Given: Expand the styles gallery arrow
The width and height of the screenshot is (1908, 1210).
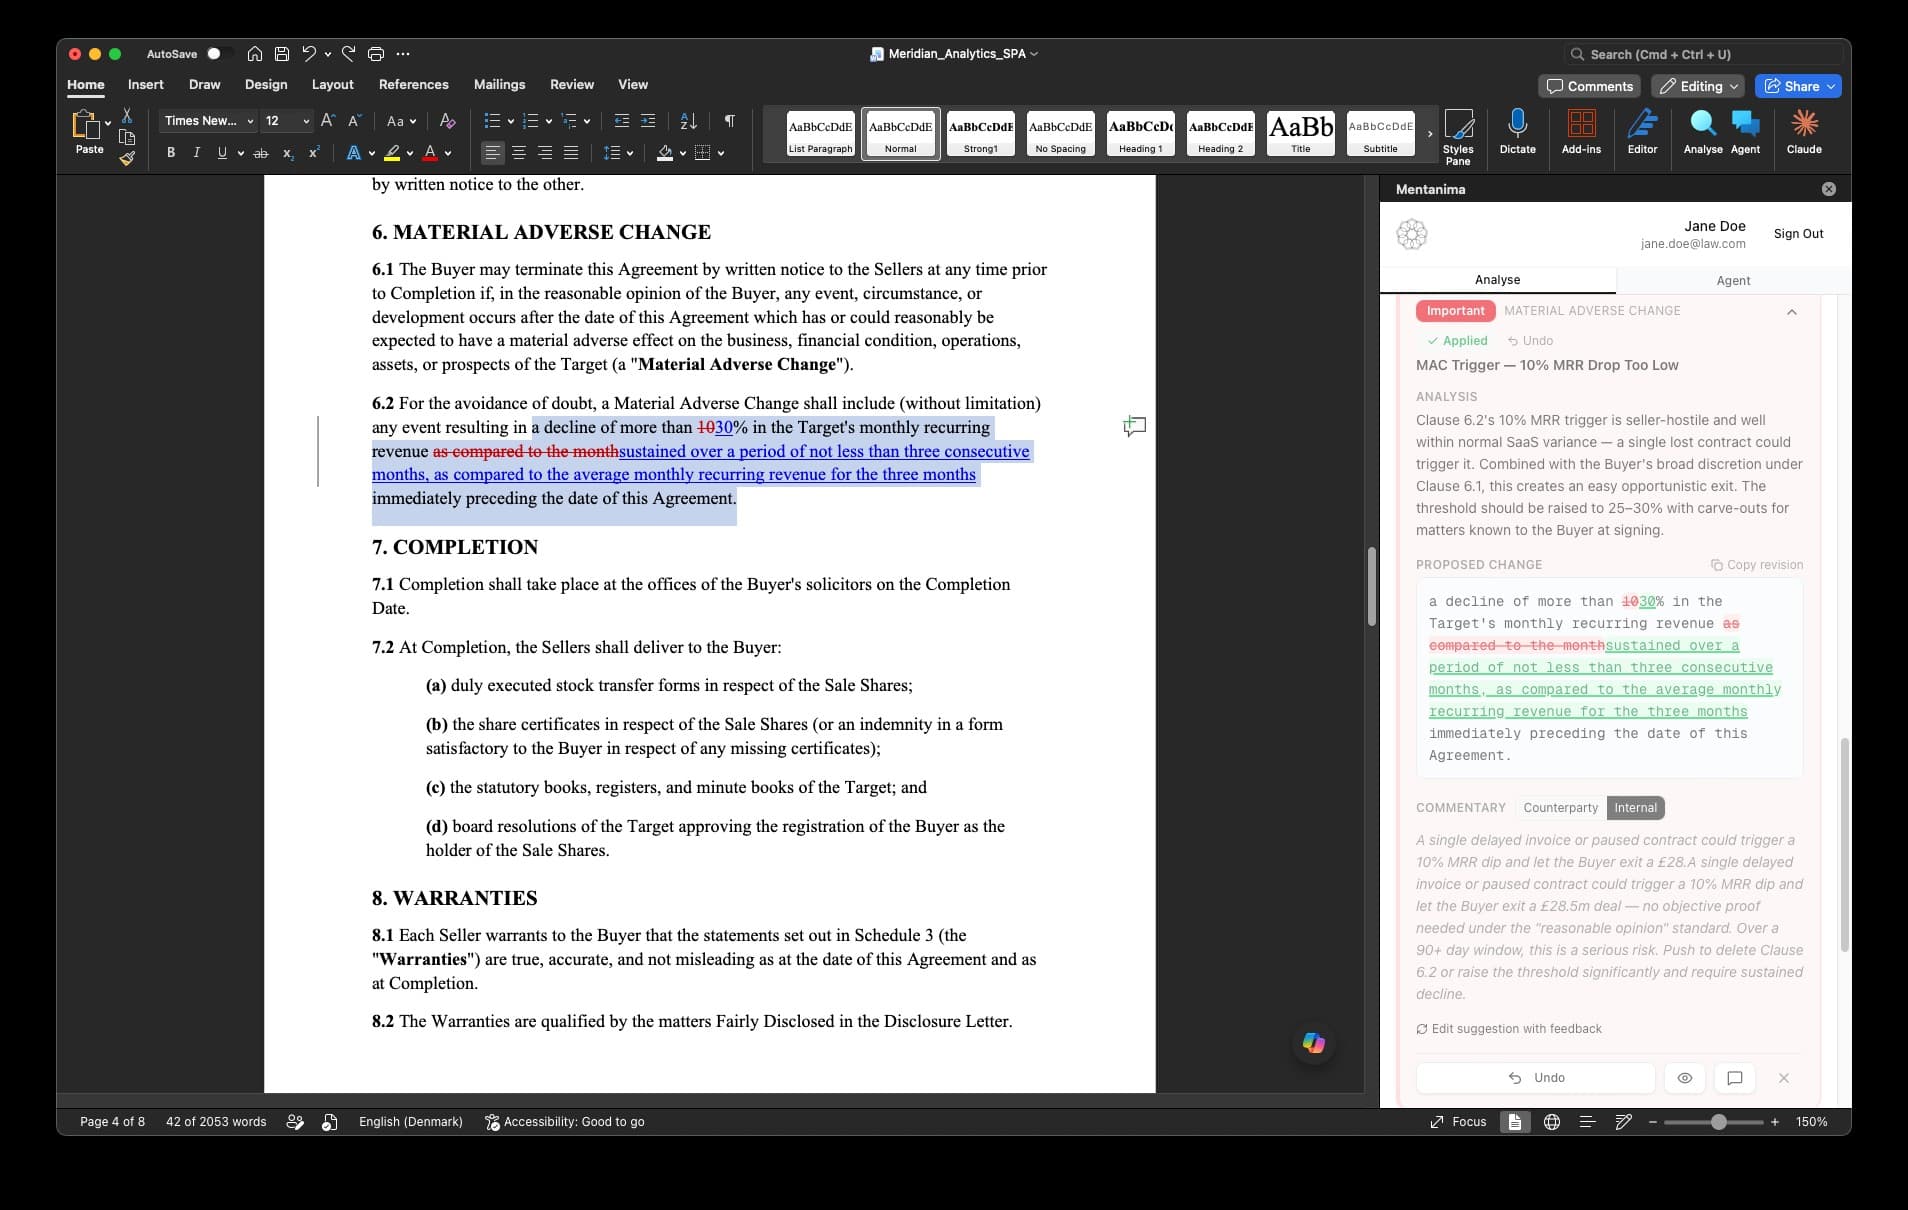Looking at the screenshot, I should (x=1430, y=134).
